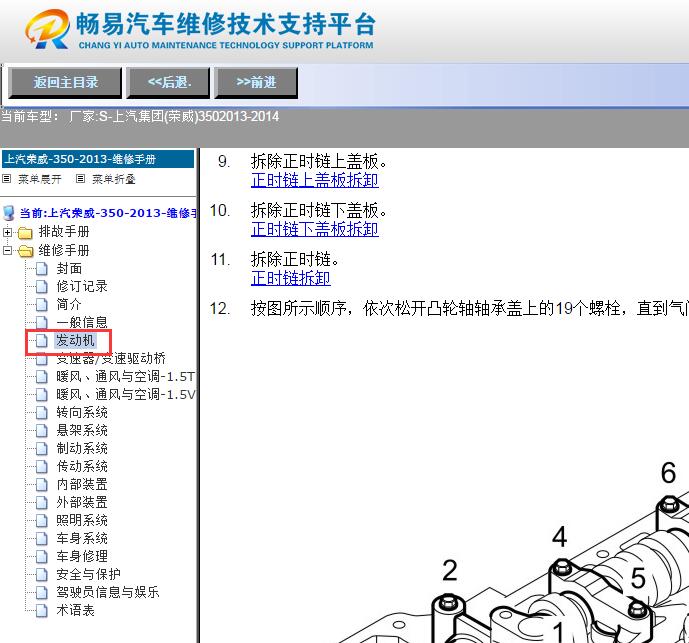The width and height of the screenshot is (689, 643).
Task: Select the 排故手册 folder icon
Action: [x=25, y=232]
